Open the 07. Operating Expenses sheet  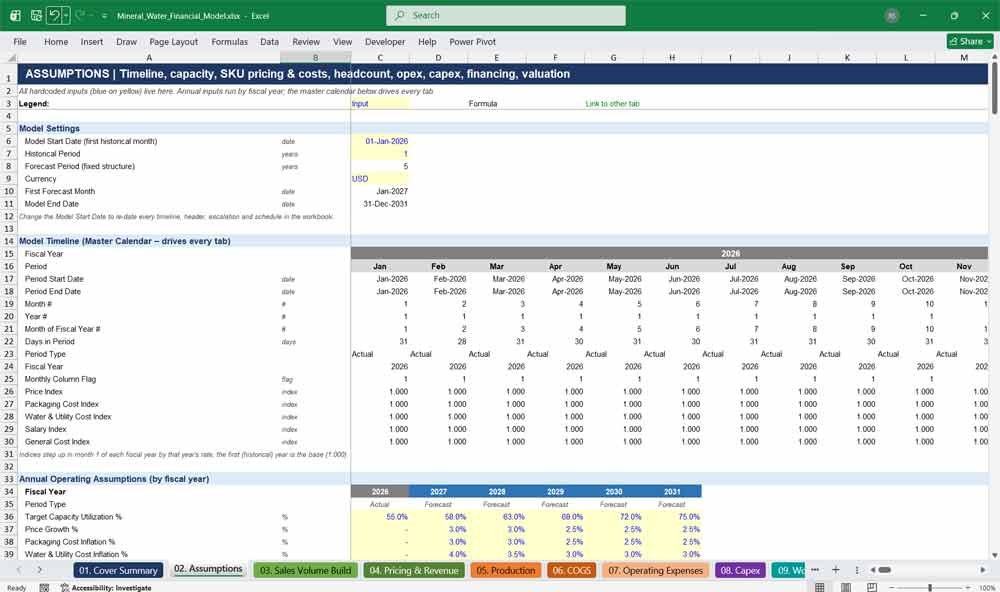click(x=656, y=570)
